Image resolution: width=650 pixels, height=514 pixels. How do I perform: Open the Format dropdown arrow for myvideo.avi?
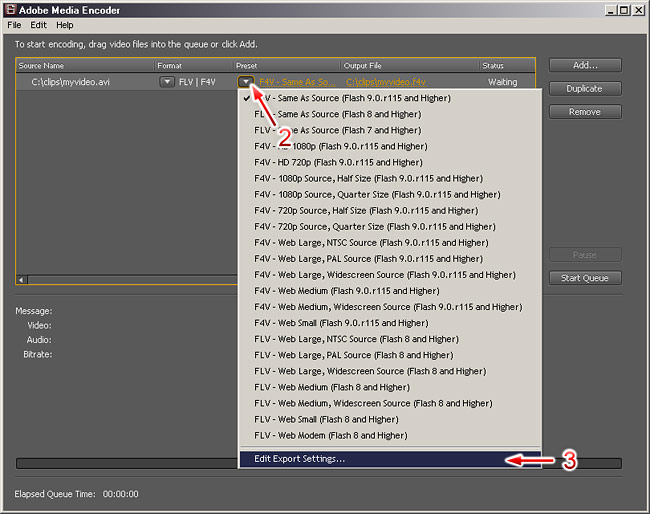[x=167, y=82]
